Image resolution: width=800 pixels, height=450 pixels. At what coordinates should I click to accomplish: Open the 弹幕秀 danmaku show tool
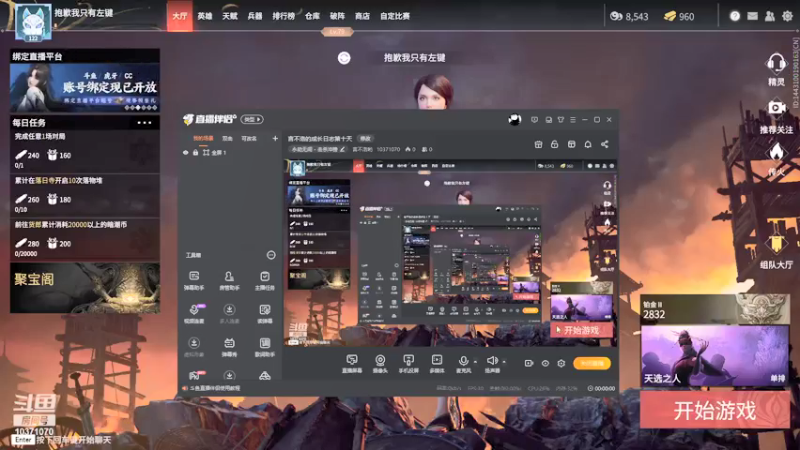click(x=229, y=347)
